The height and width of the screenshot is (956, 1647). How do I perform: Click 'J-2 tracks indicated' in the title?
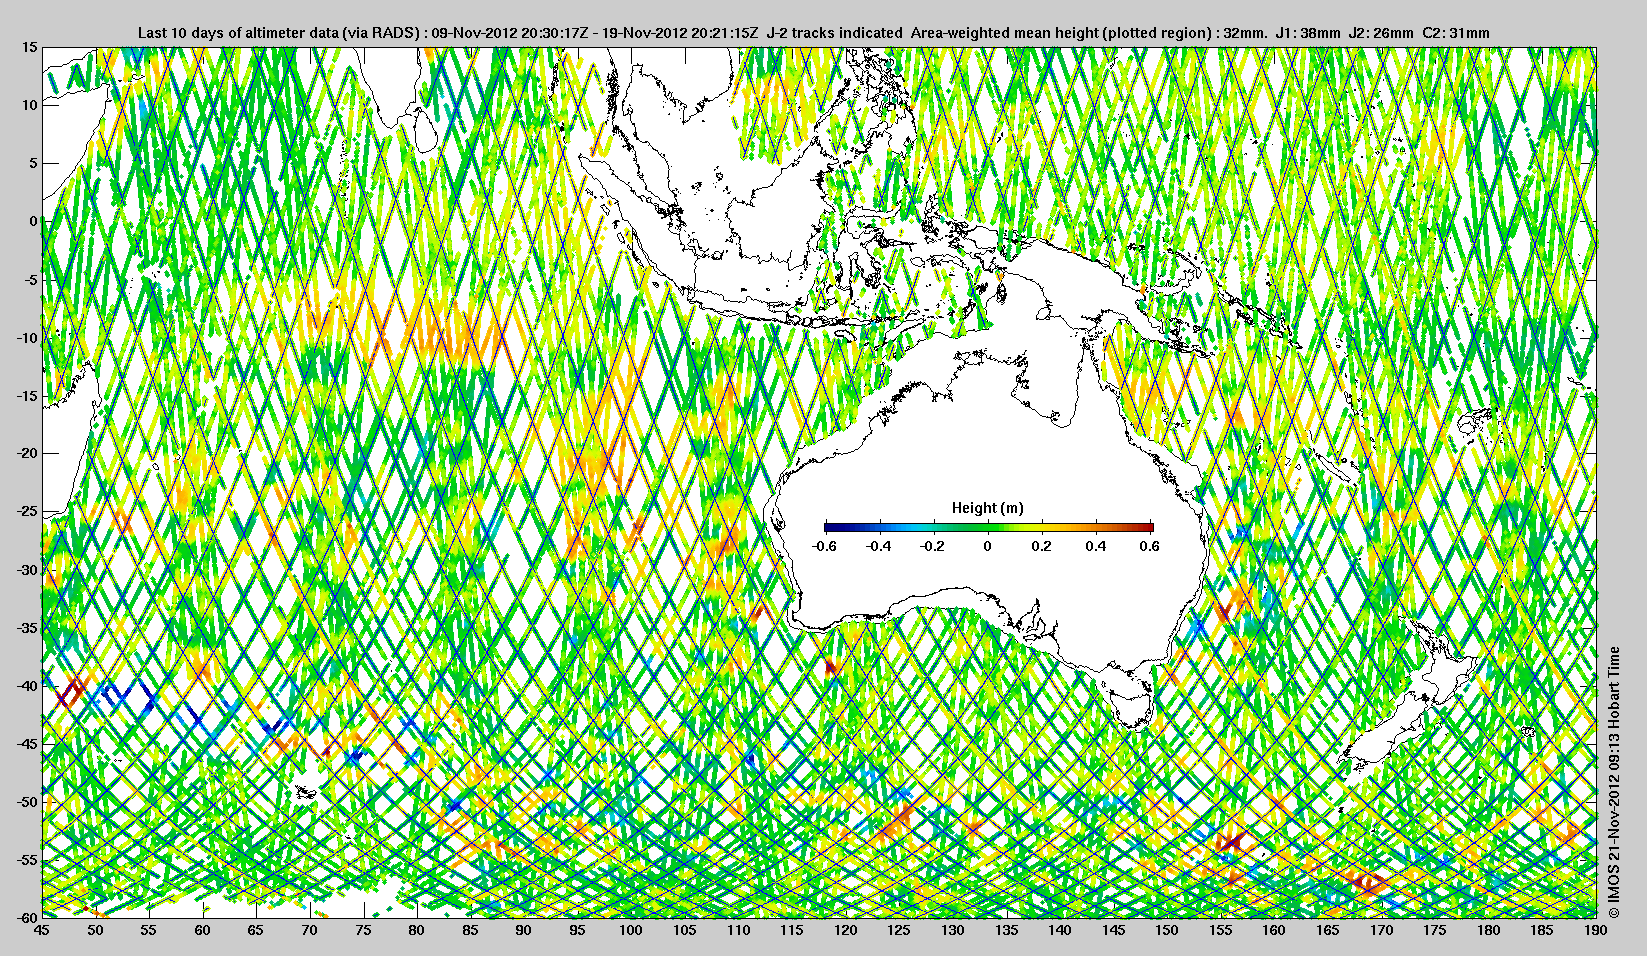click(x=834, y=33)
